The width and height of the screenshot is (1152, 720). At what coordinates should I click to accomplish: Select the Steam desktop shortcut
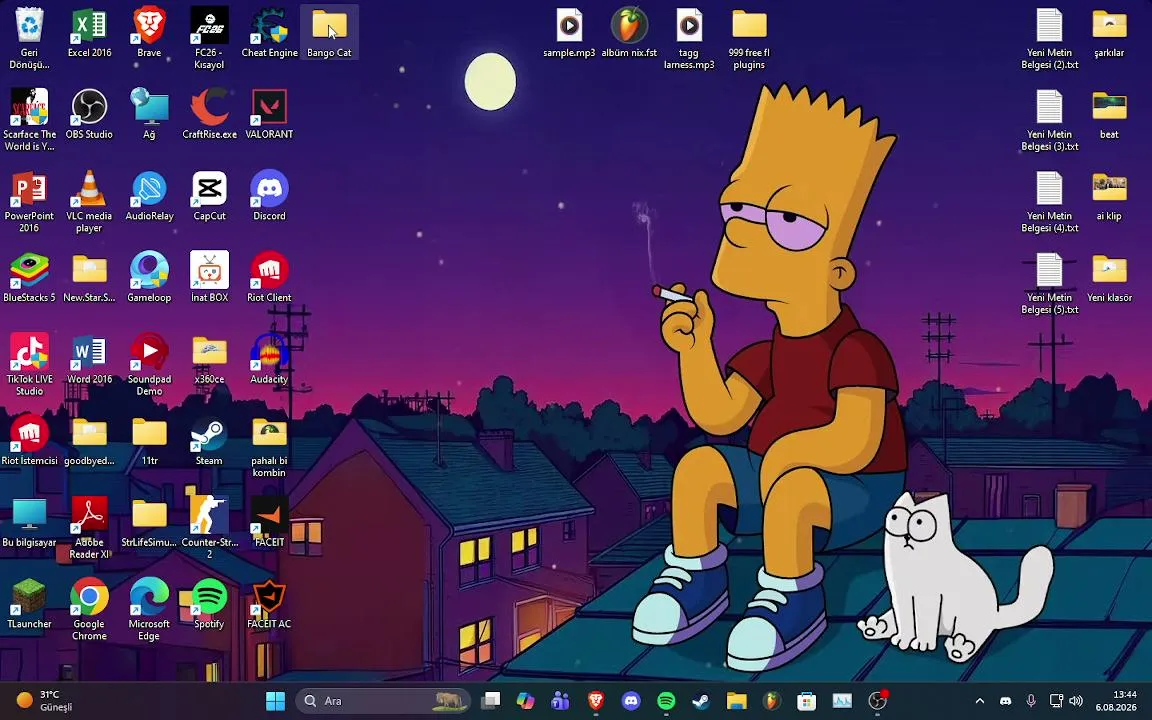coord(209,440)
